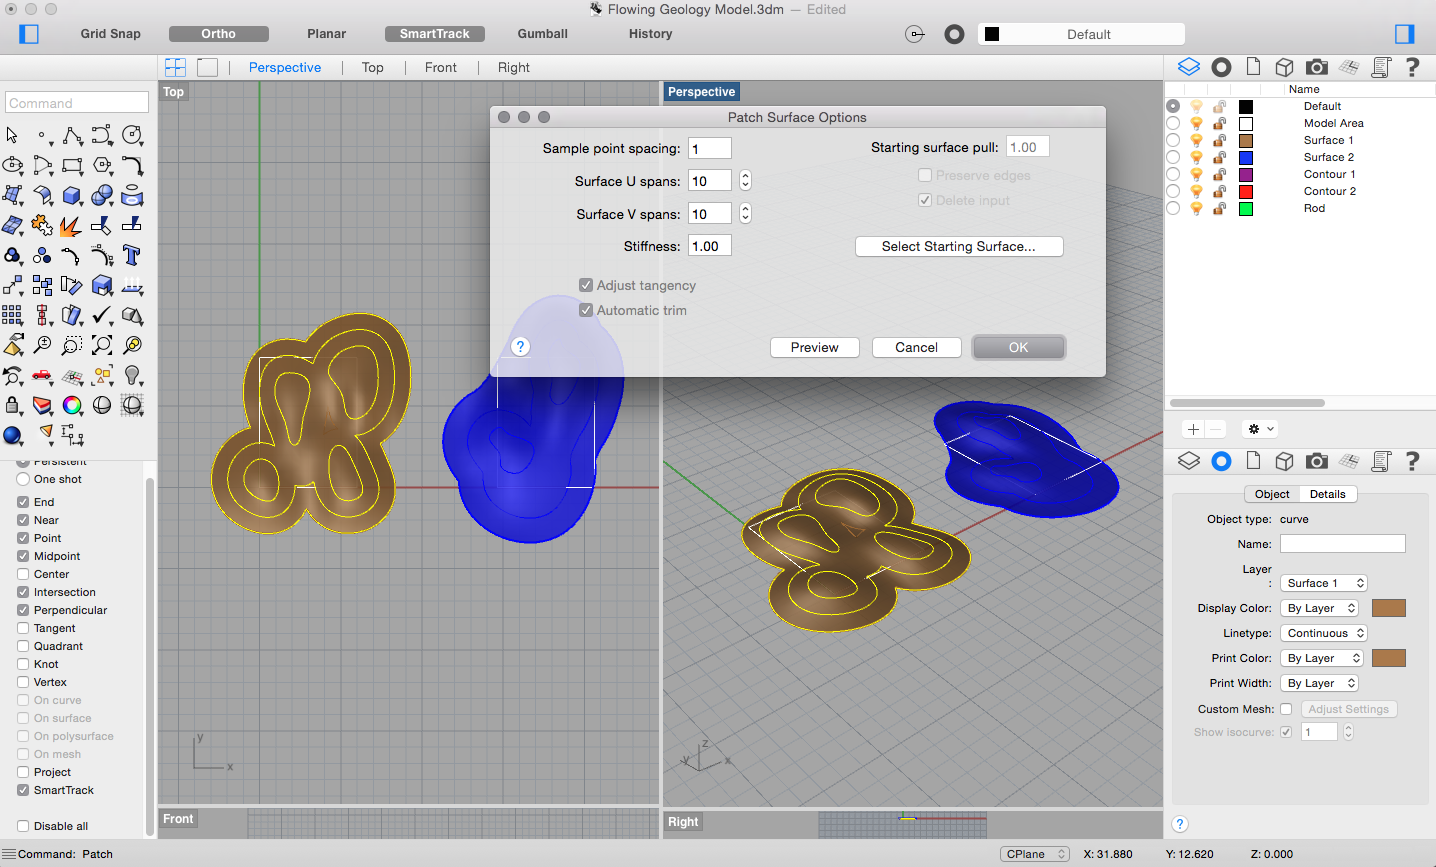
Task: Open the scroll notes icon in layers toolbar
Action: click(1381, 67)
